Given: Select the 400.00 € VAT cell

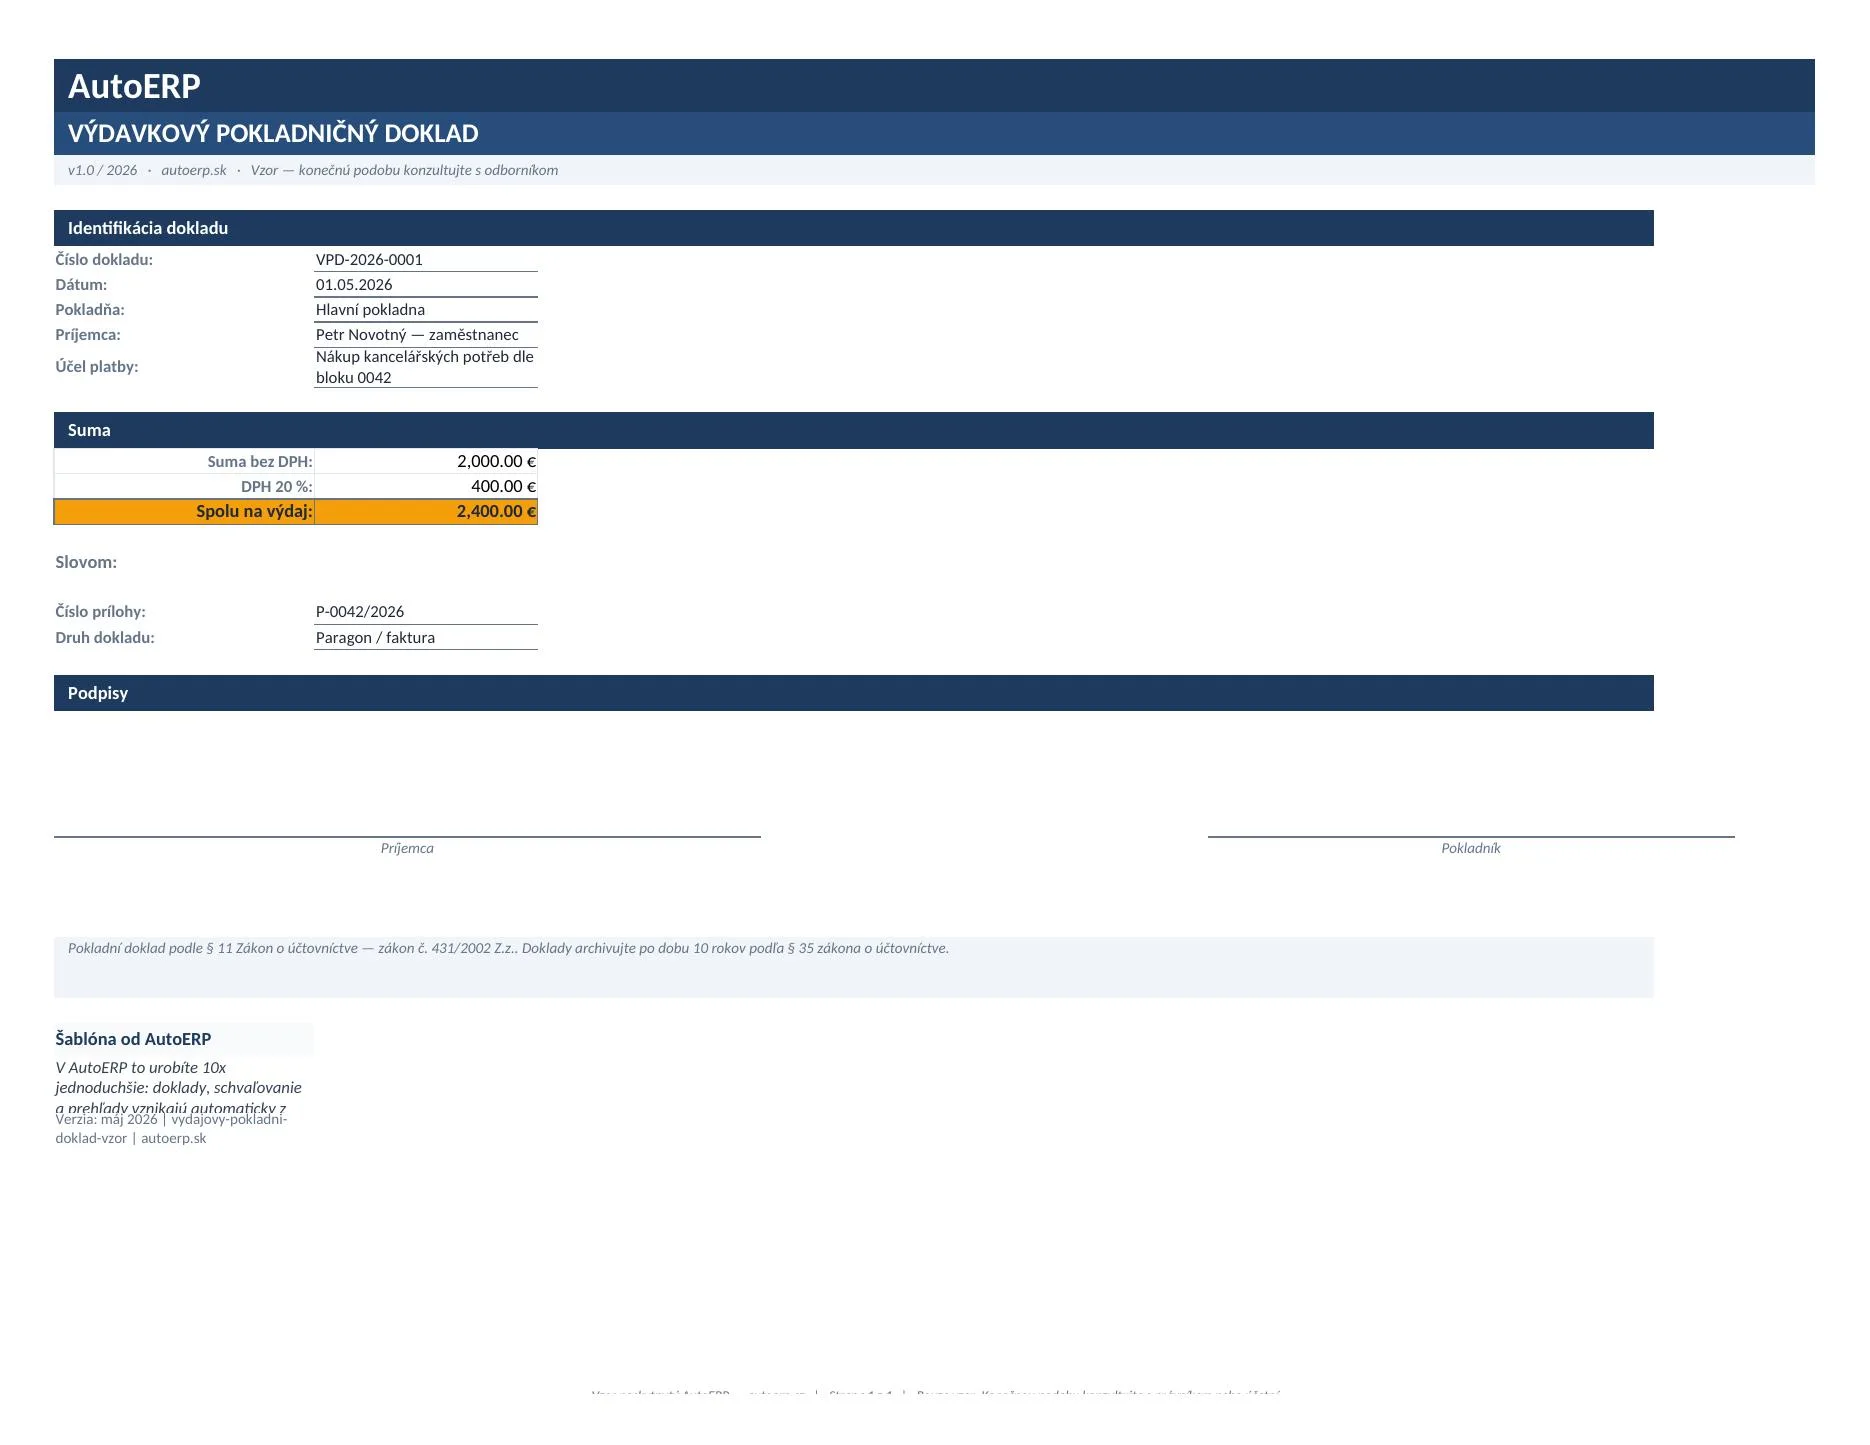Looking at the screenshot, I should 425,486.
